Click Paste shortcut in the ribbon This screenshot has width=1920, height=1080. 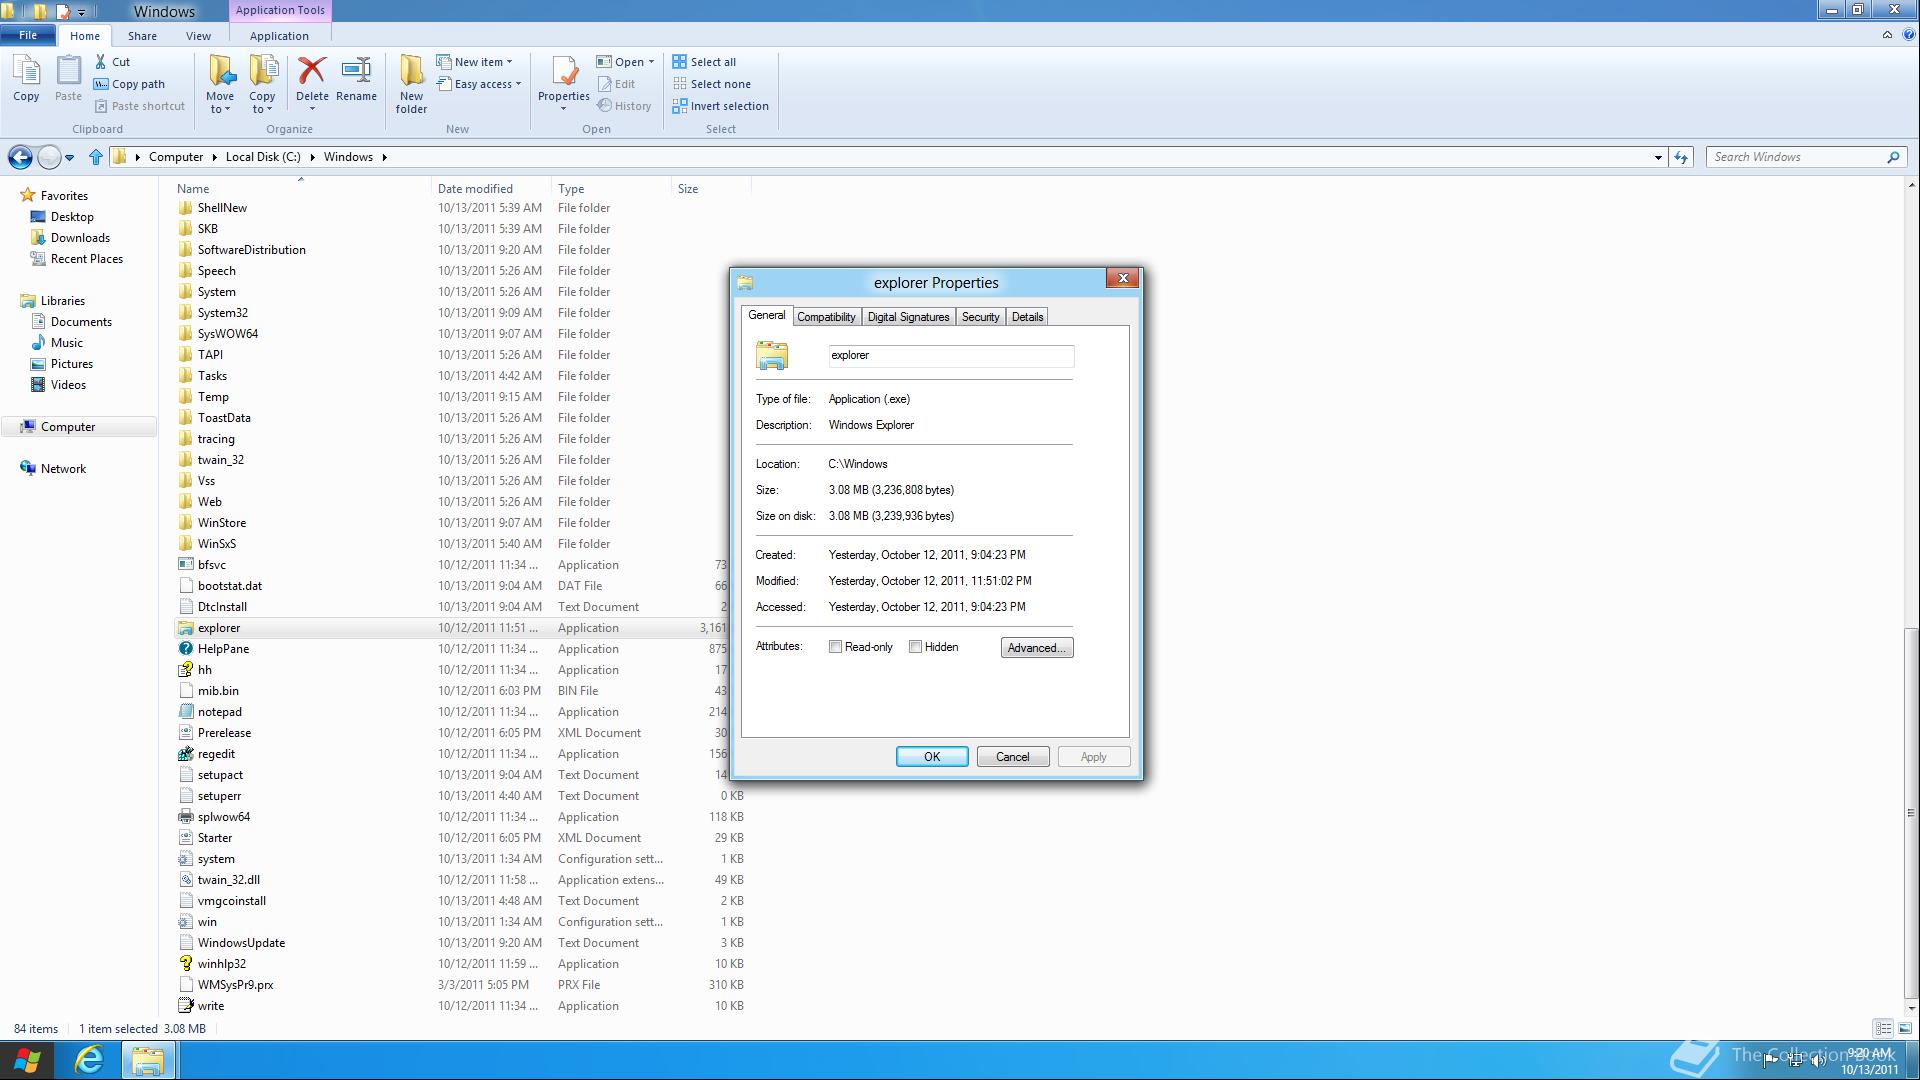139,106
